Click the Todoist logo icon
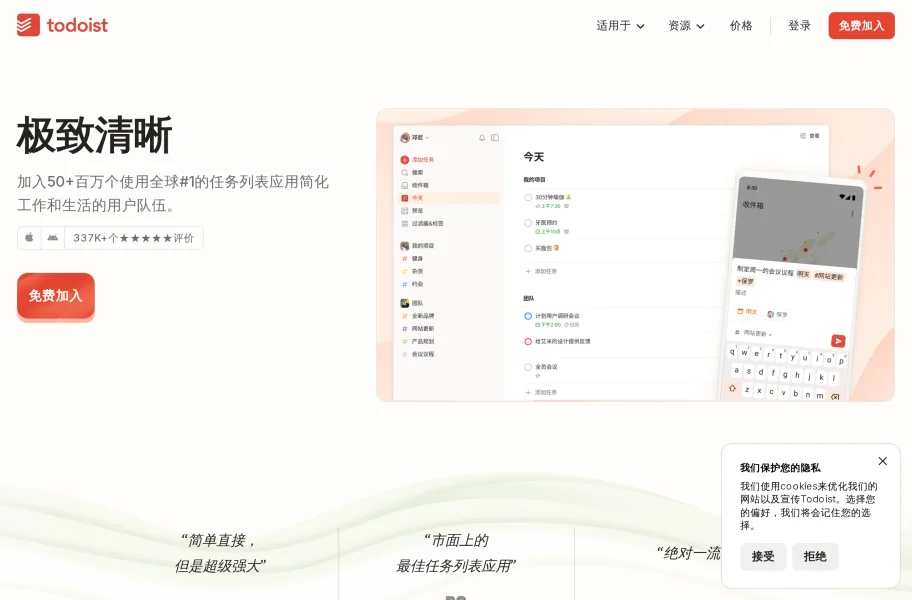 [x=28, y=25]
